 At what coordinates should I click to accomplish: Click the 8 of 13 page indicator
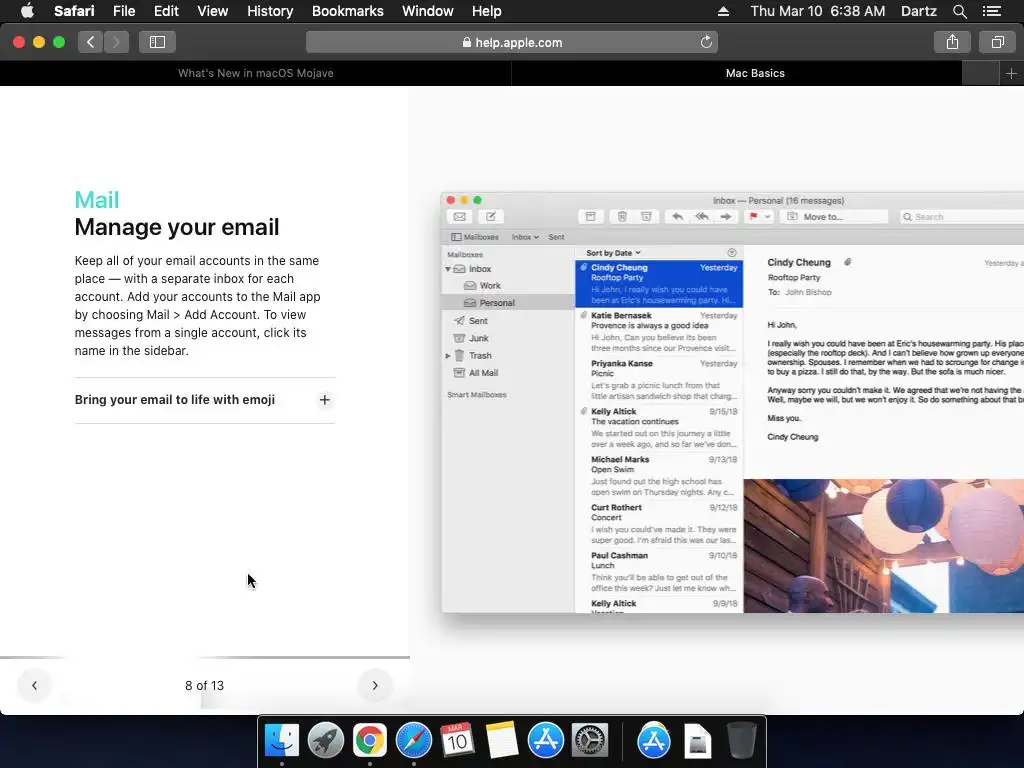204,686
